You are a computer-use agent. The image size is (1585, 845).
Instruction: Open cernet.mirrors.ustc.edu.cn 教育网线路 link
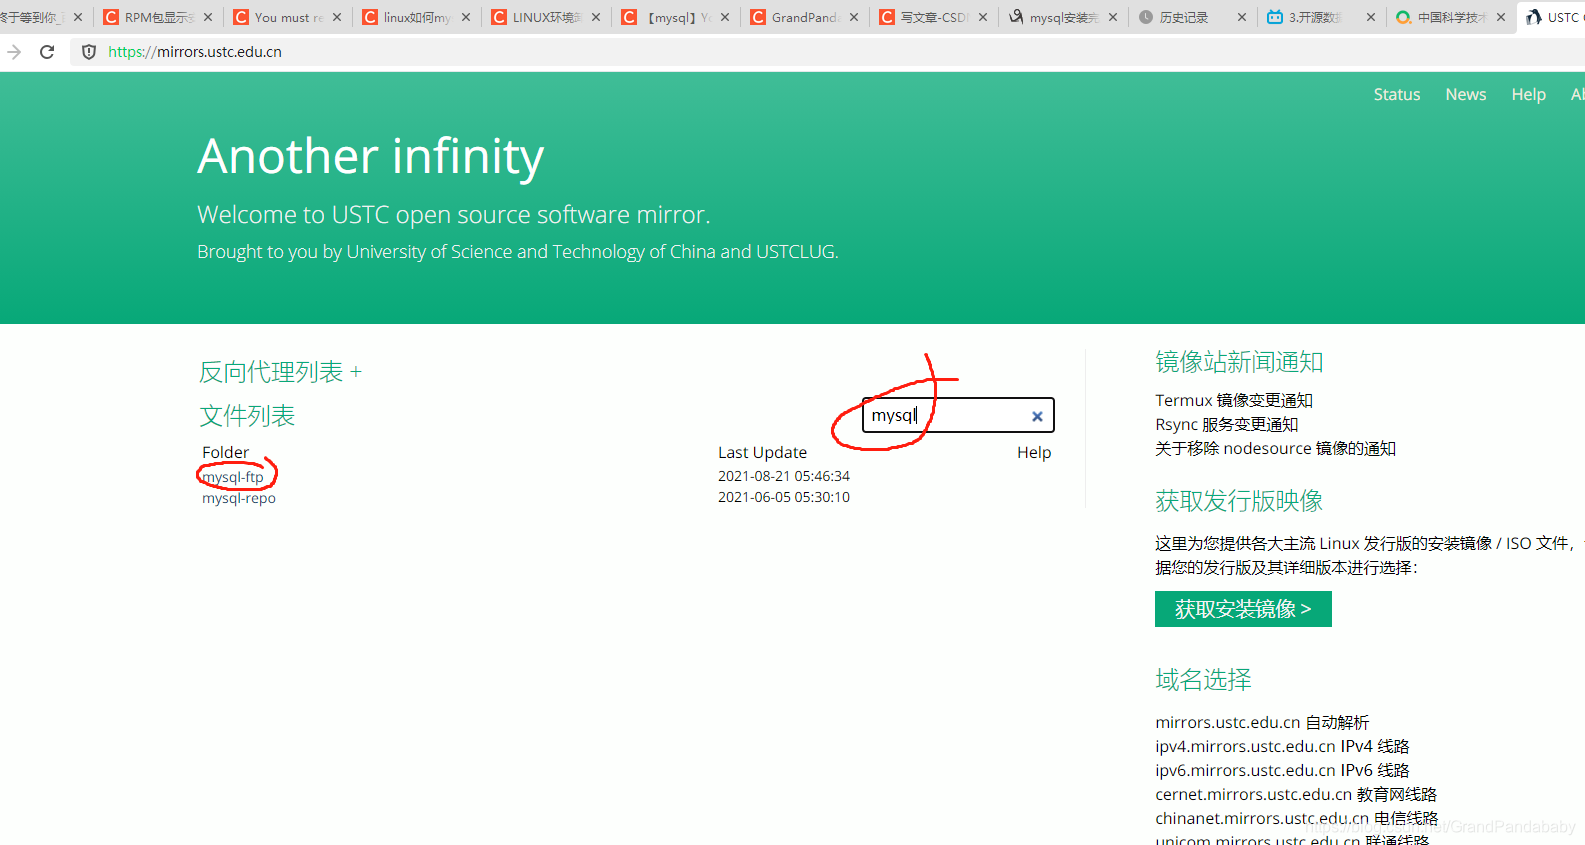1296,794
